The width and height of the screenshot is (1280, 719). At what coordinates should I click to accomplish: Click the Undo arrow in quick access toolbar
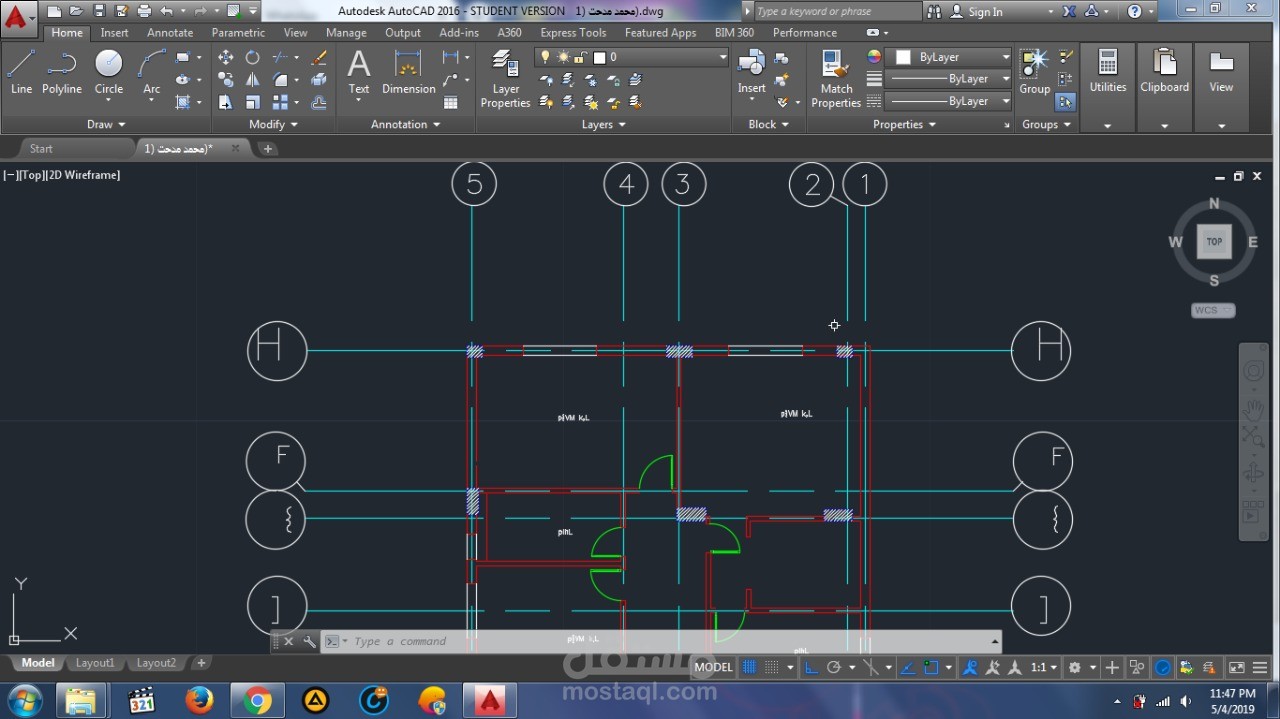(166, 12)
